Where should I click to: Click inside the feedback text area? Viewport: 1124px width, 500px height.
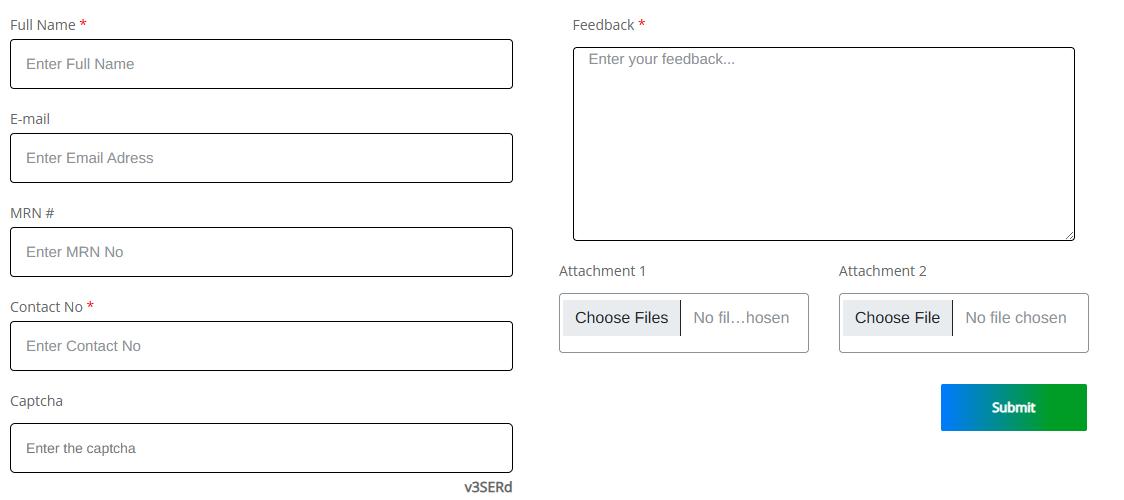(x=823, y=144)
